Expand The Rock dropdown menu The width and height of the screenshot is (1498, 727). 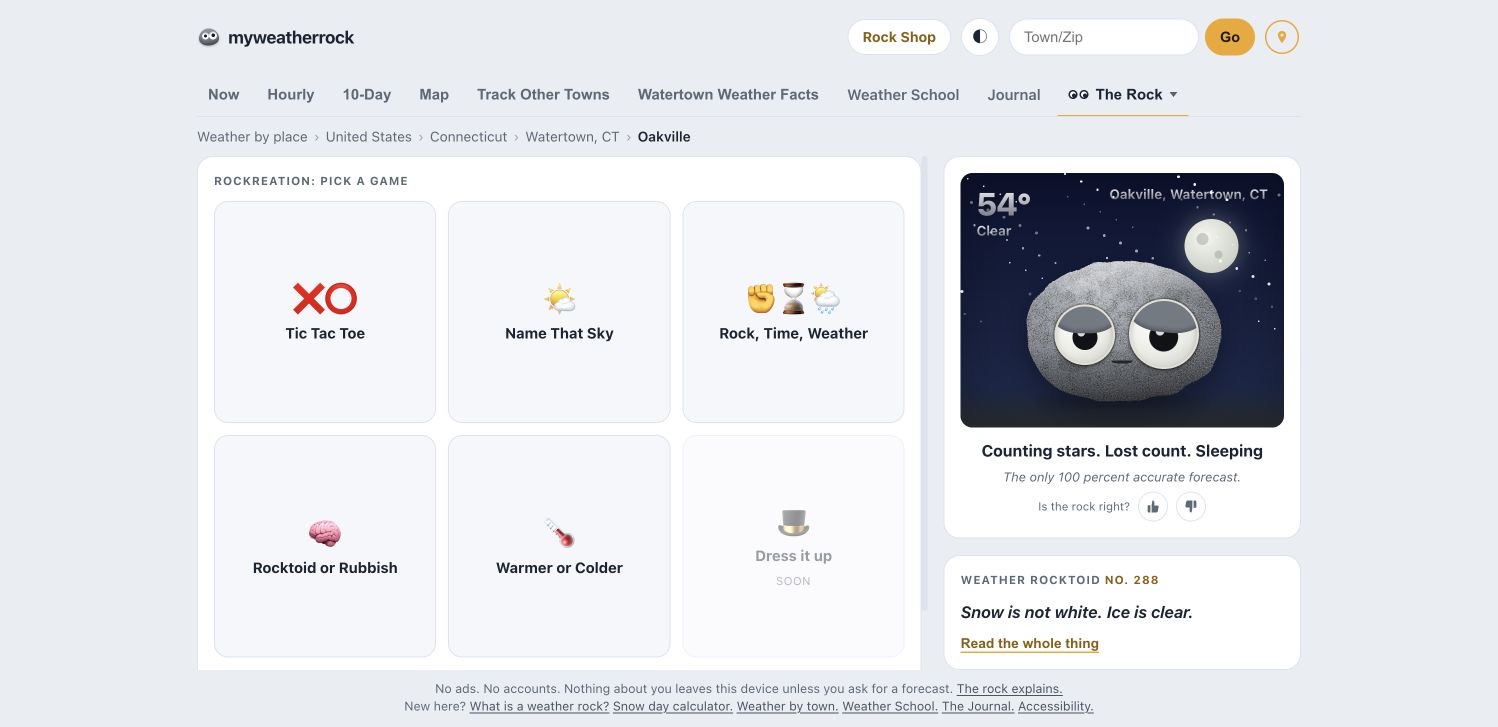coord(1123,94)
